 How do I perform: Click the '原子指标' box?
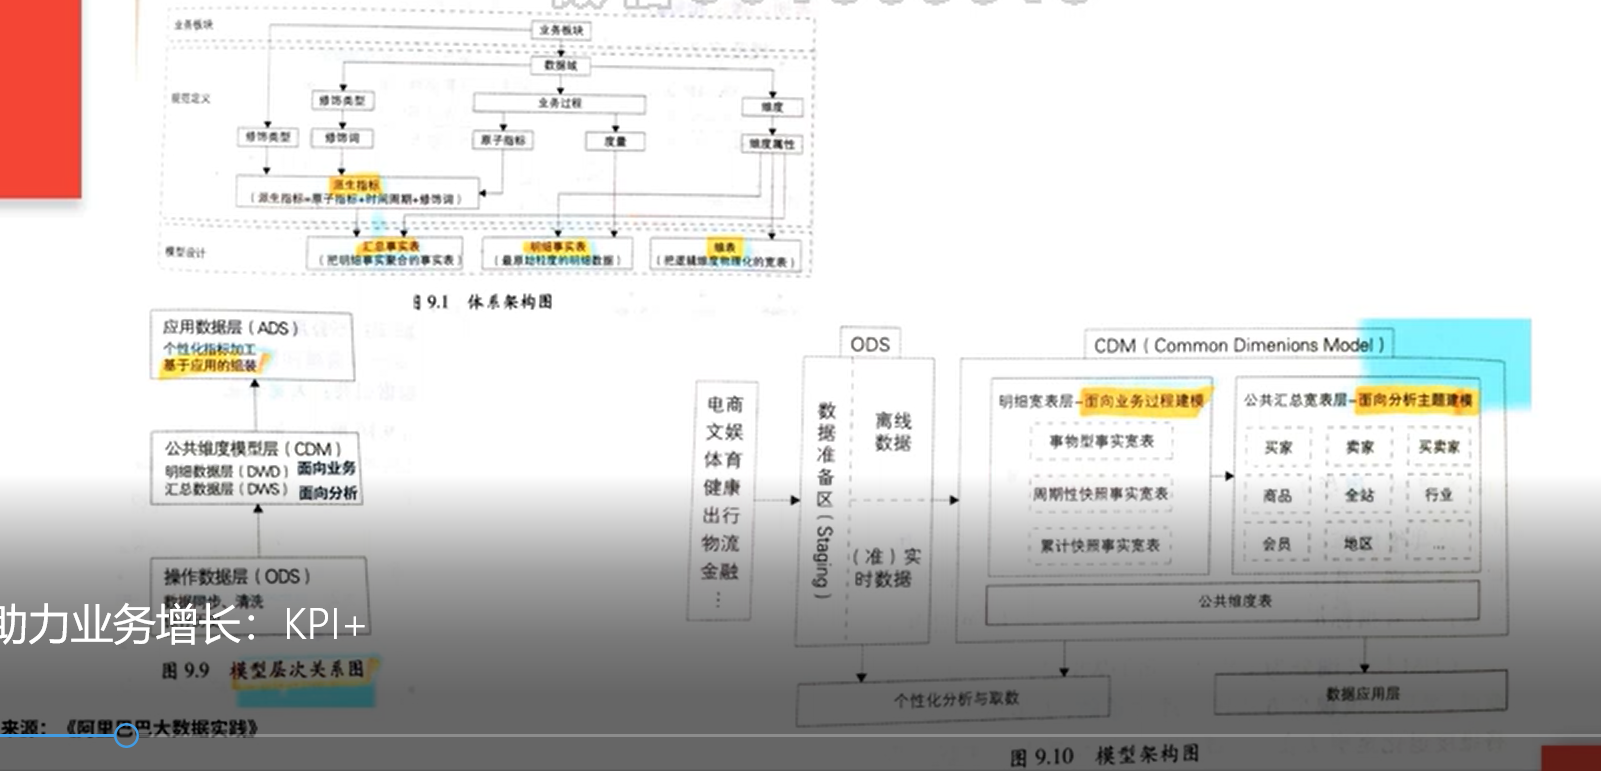coord(502,140)
